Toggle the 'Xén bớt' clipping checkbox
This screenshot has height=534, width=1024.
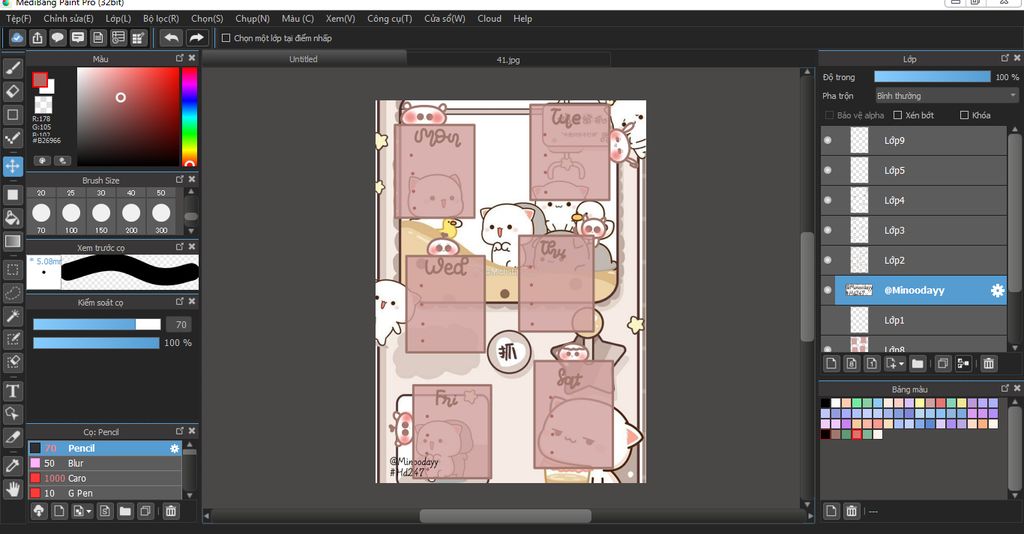click(898, 115)
